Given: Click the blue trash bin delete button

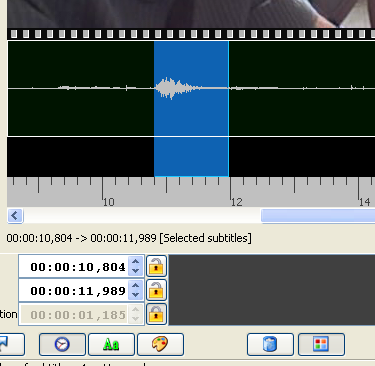Looking at the screenshot, I should [x=270, y=344].
